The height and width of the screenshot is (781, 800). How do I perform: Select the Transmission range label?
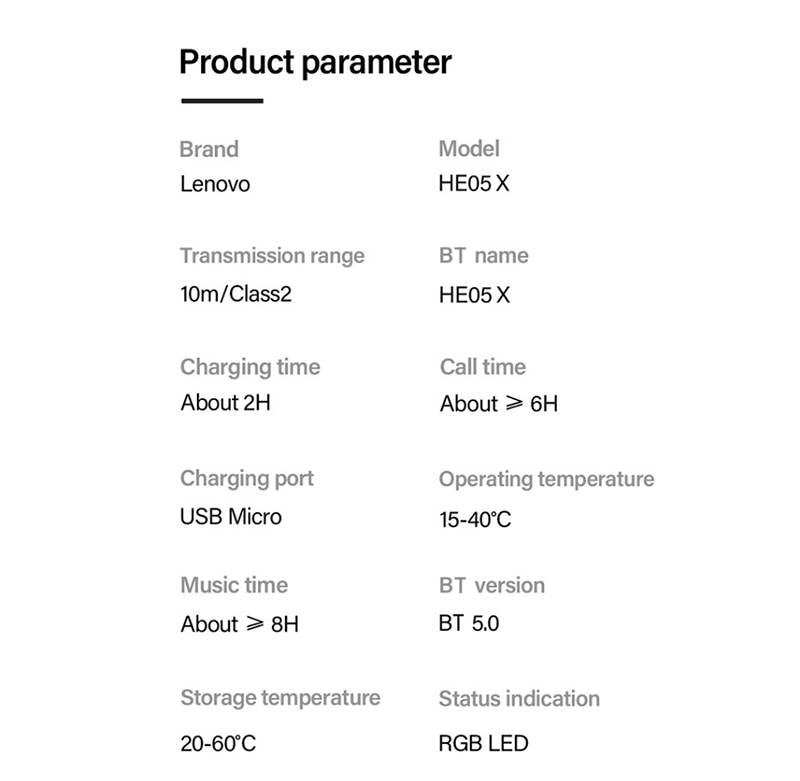tap(272, 256)
